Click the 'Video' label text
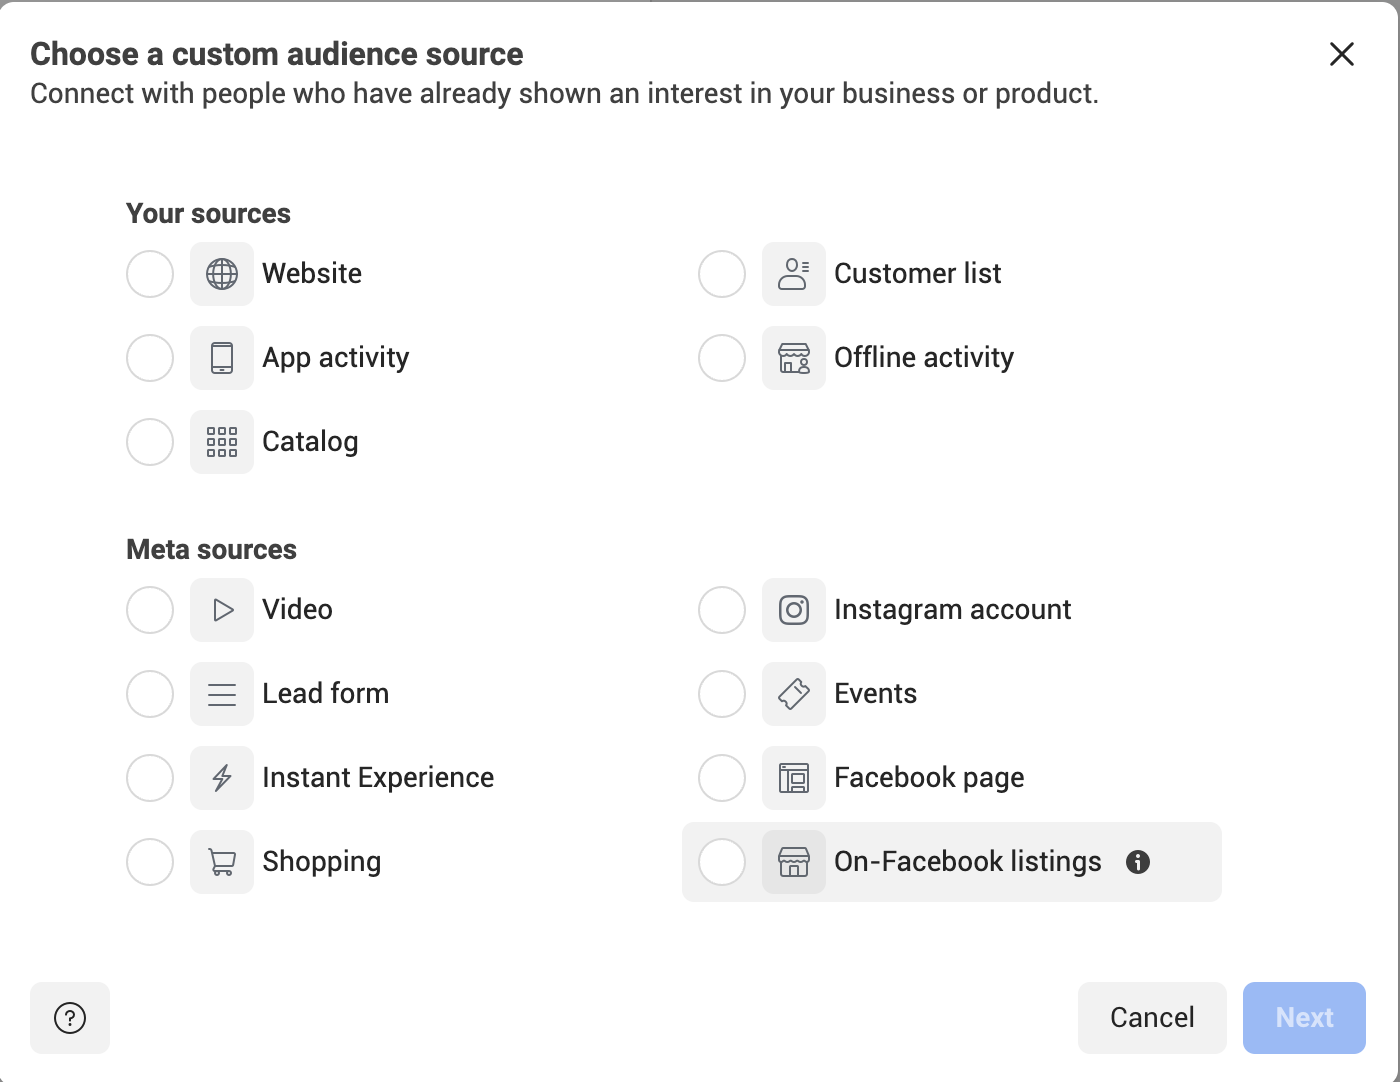The width and height of the screenshot is (1400, 1082). click(x=297, y=610)
